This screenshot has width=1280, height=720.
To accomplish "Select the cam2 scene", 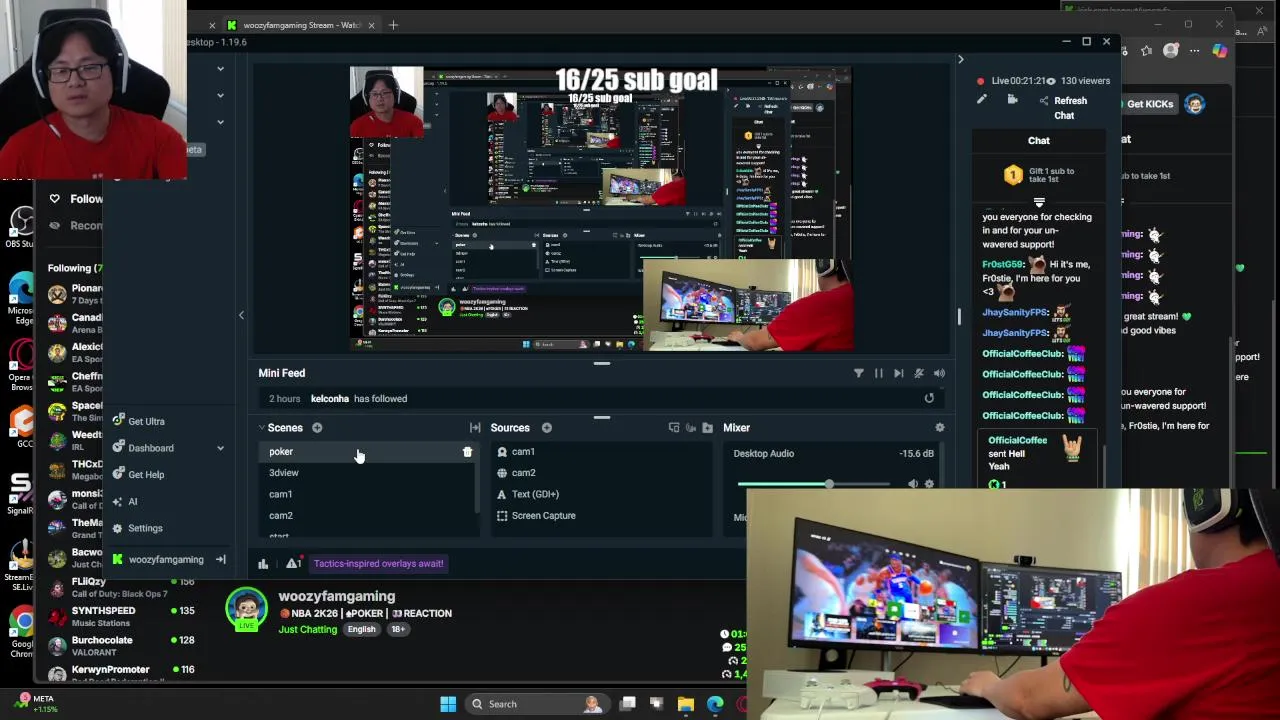I will 280,516.
